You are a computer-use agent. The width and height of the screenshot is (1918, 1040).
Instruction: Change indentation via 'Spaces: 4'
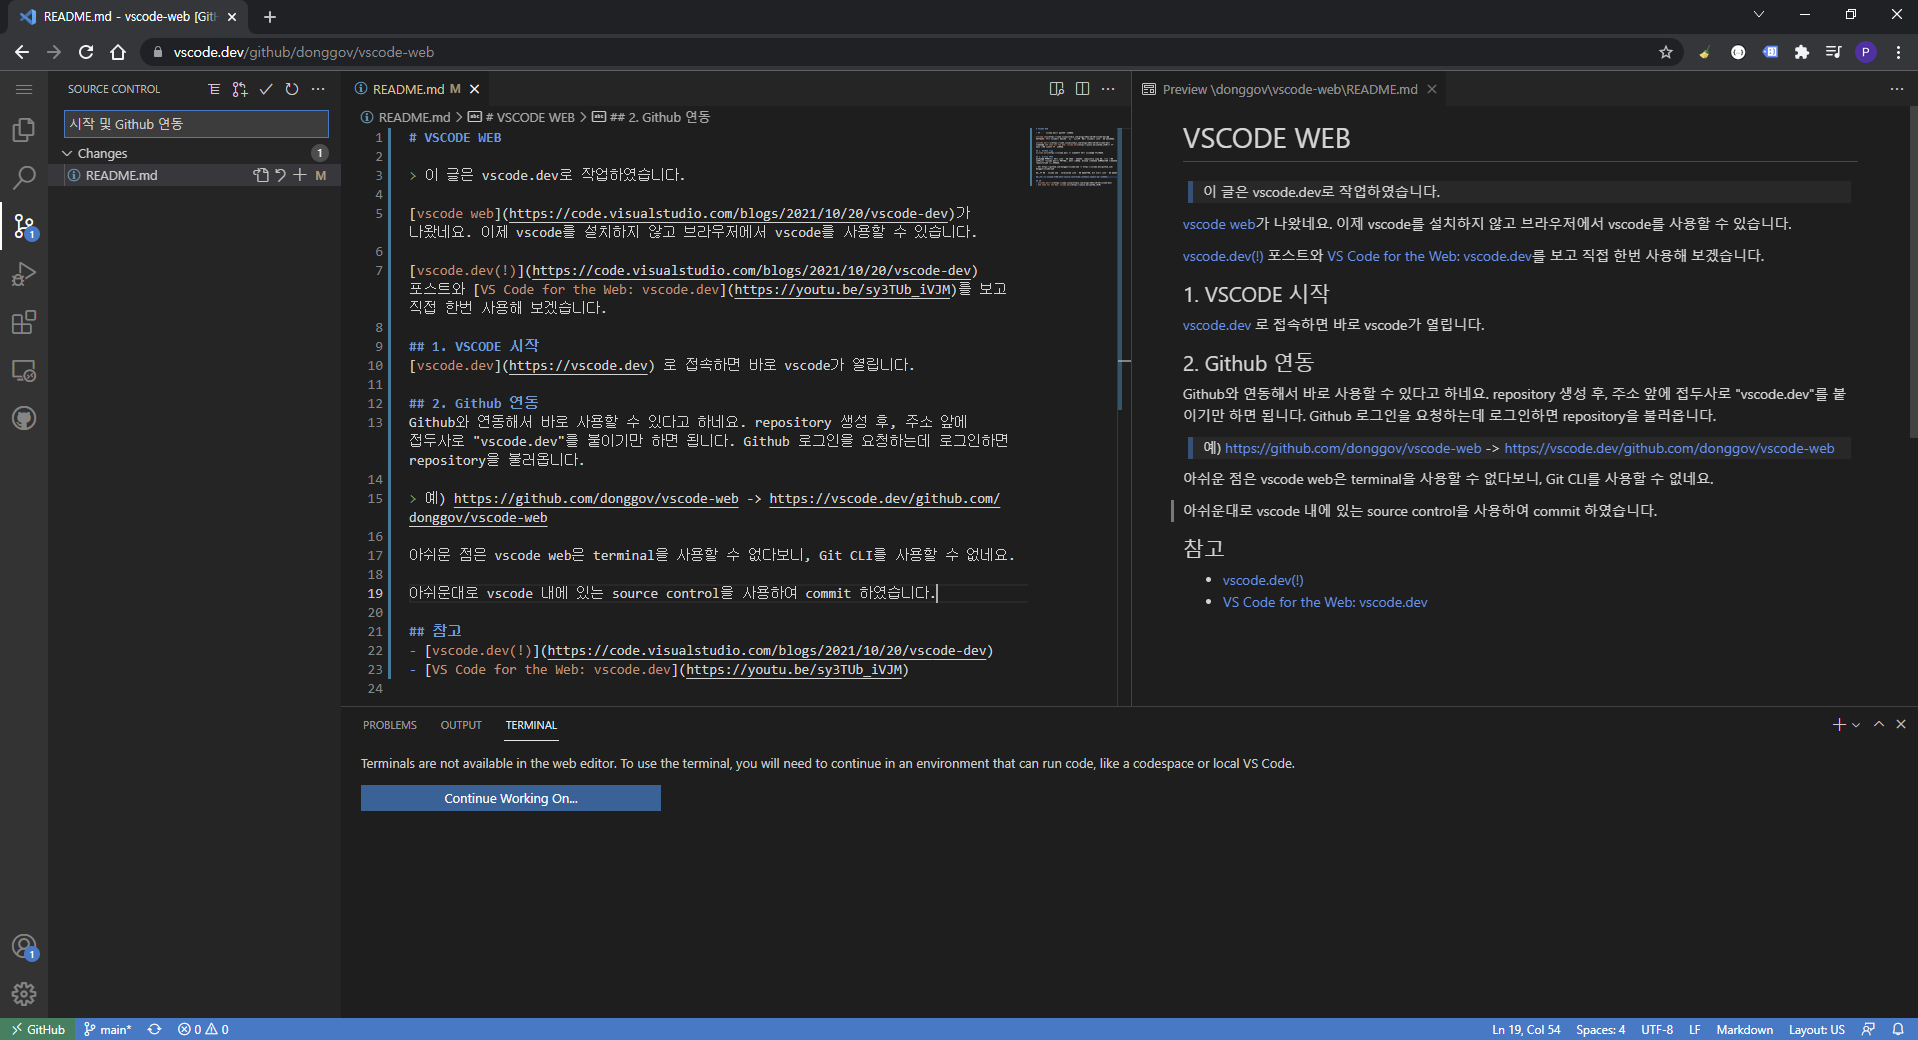tap(1600, 1029)
